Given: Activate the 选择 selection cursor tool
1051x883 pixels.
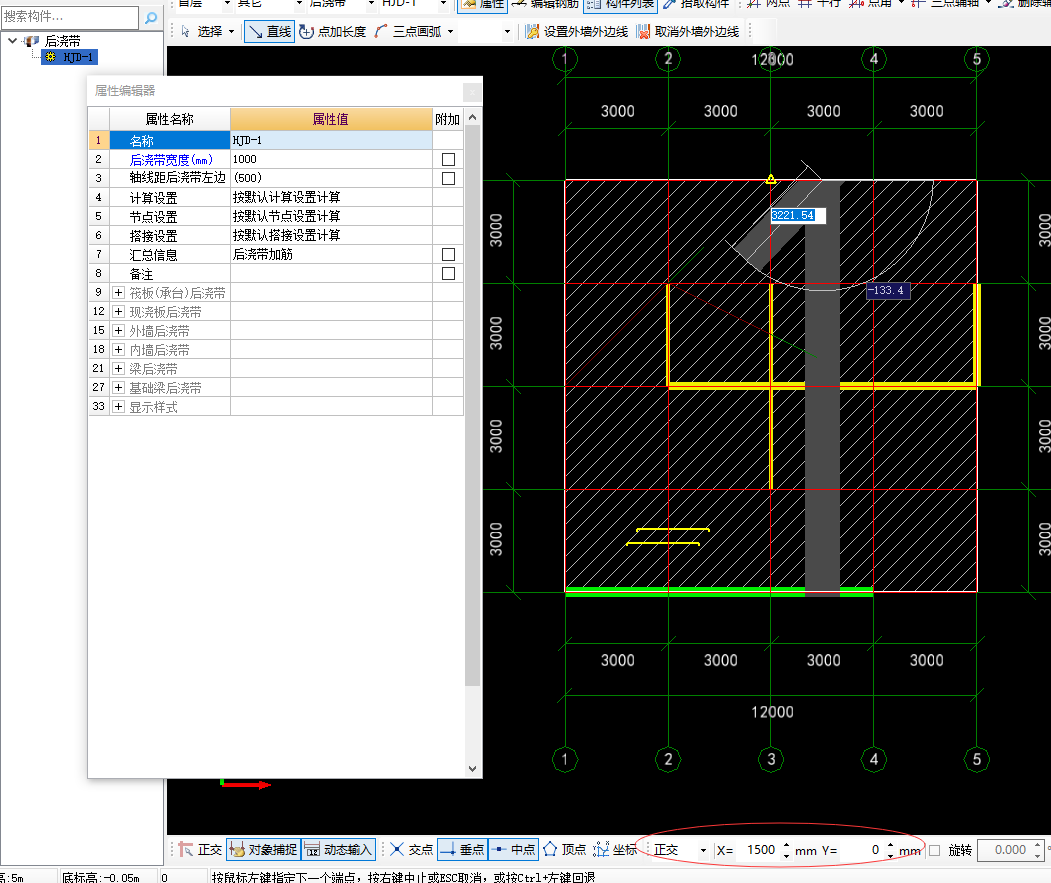Looking at the screenshot, I should coord(202,32).
